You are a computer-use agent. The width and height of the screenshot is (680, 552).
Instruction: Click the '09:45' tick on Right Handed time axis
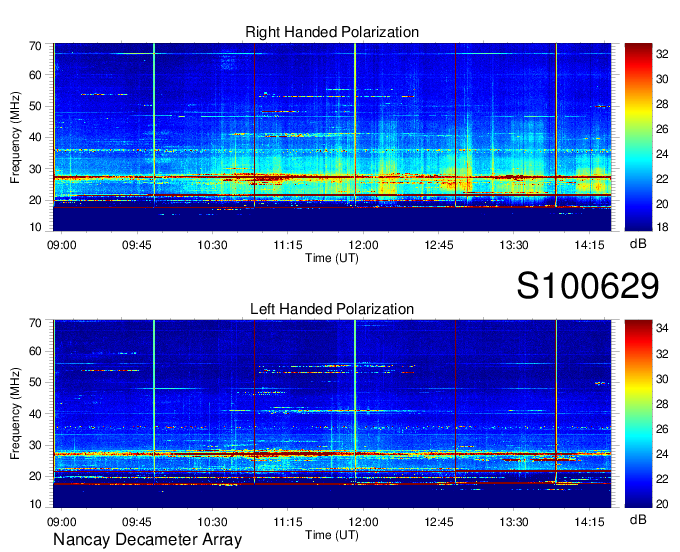pos(137,245)
